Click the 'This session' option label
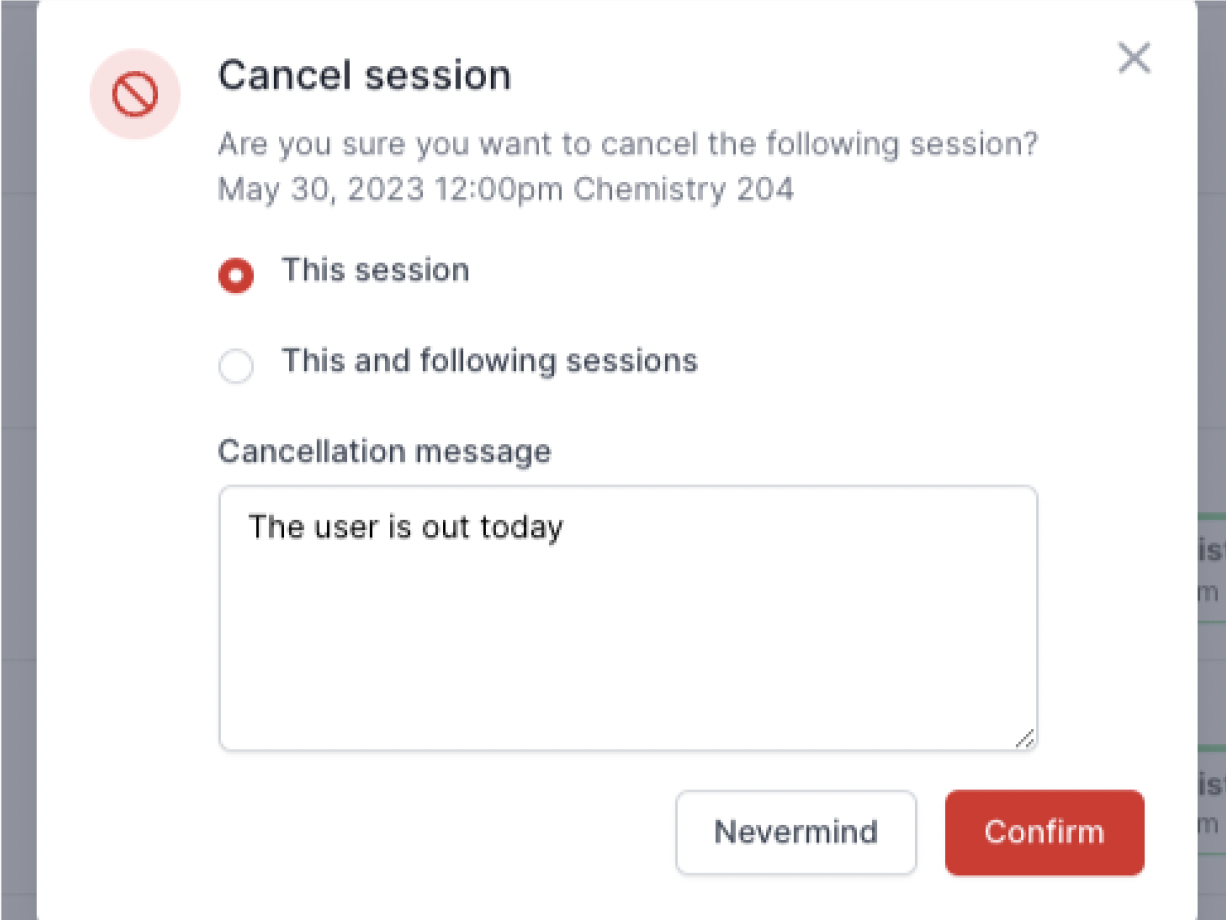1226x920 pixels. click(375, 270)
